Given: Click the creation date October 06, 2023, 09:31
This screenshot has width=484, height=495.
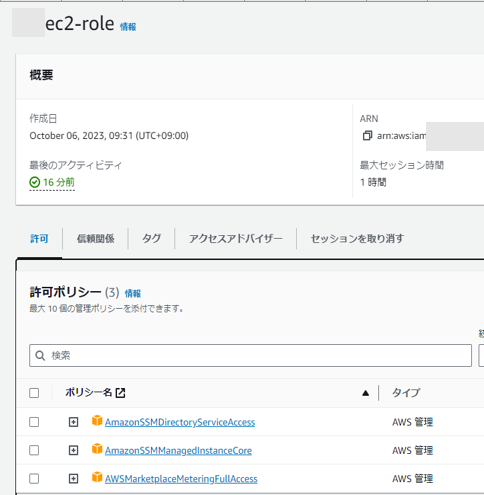Looking at the screenshot, I should 109,136.
